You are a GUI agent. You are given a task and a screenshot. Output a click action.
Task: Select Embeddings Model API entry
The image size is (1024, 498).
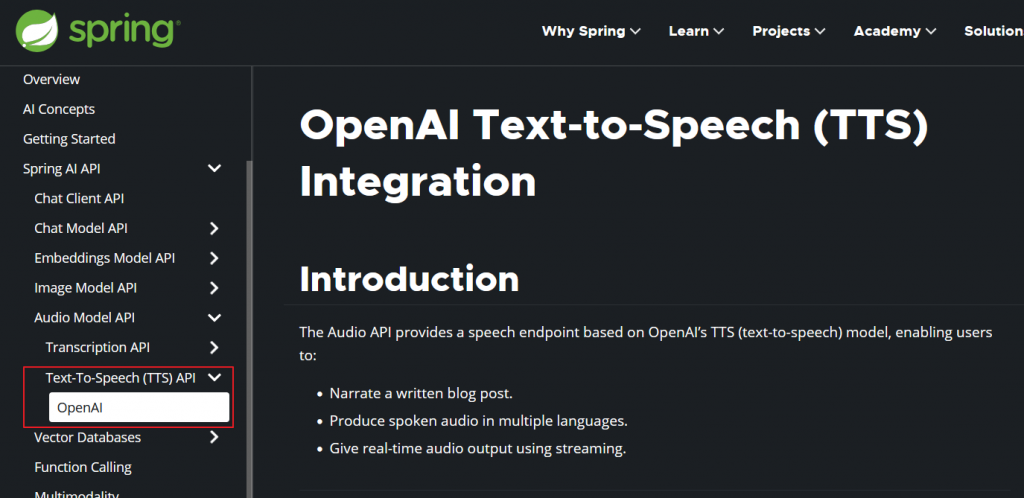104,258
